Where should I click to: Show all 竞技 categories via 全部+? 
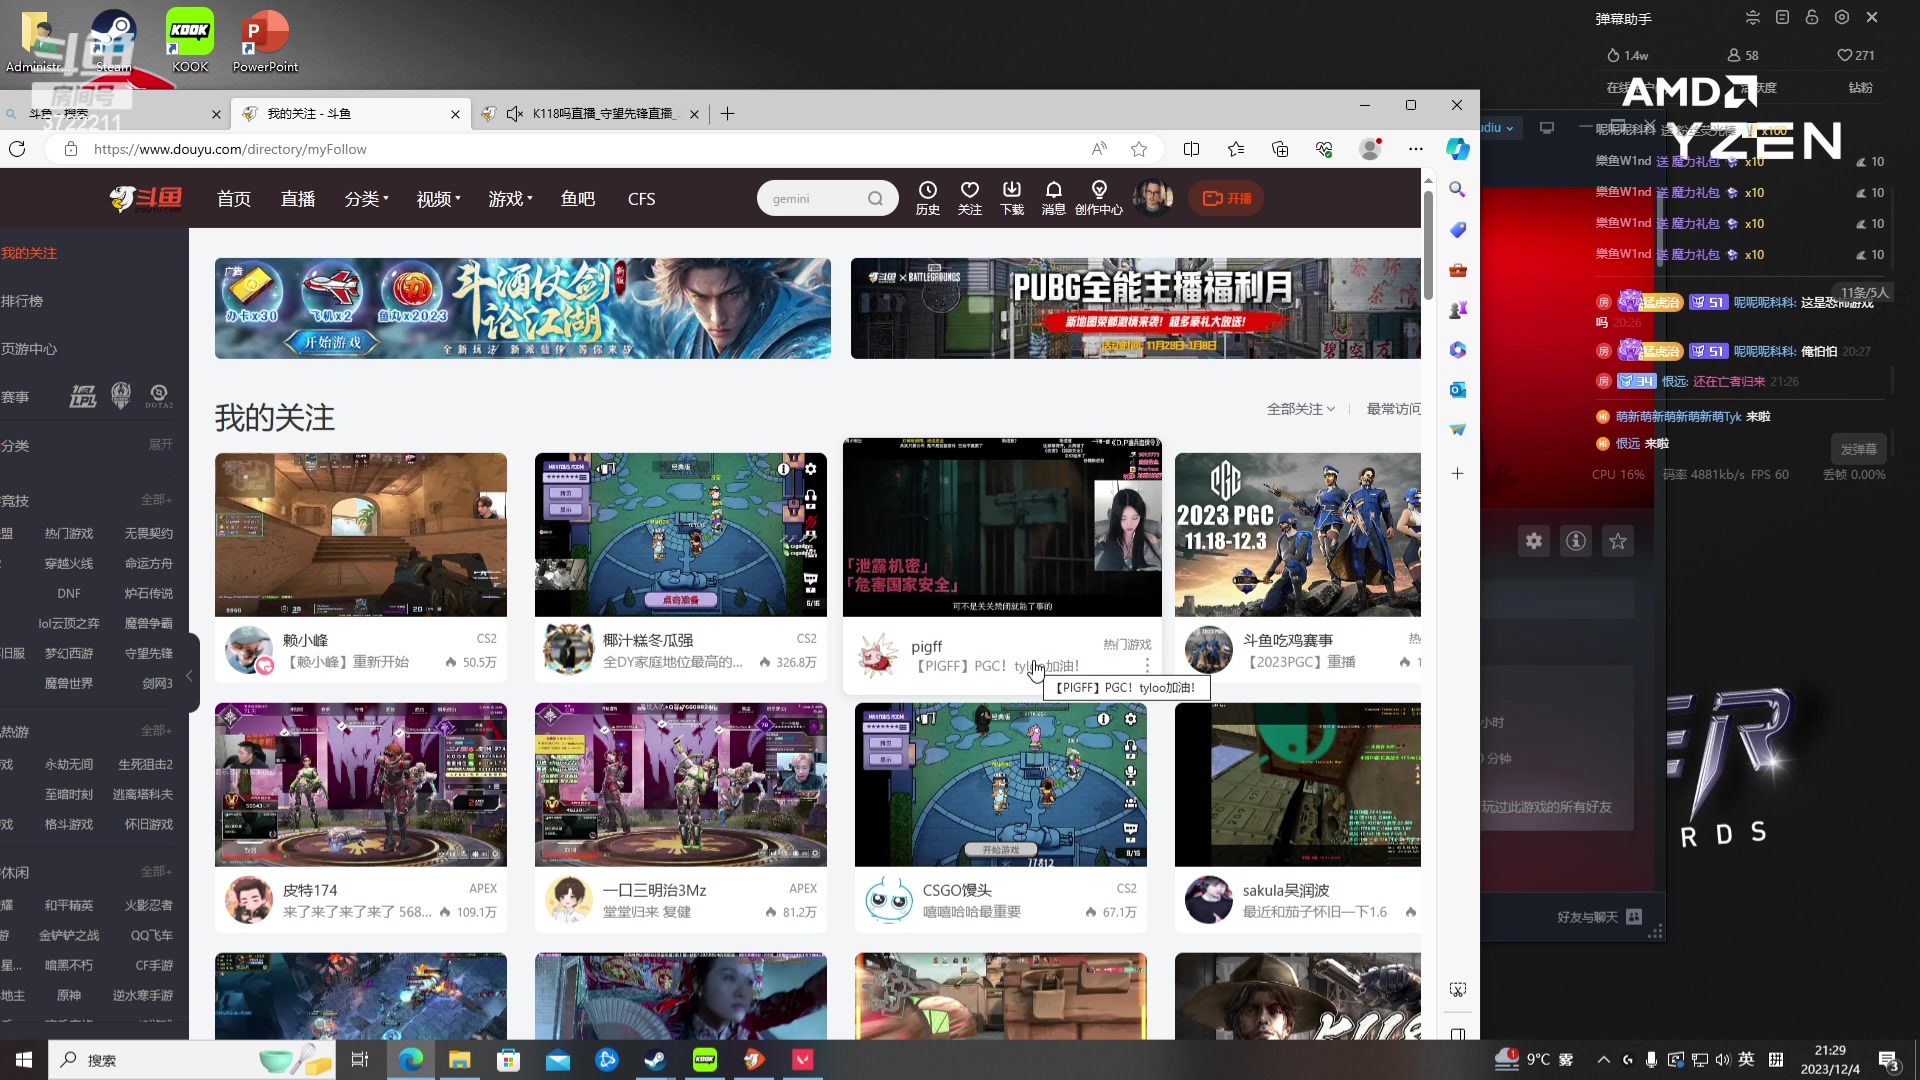click(156, 500)
